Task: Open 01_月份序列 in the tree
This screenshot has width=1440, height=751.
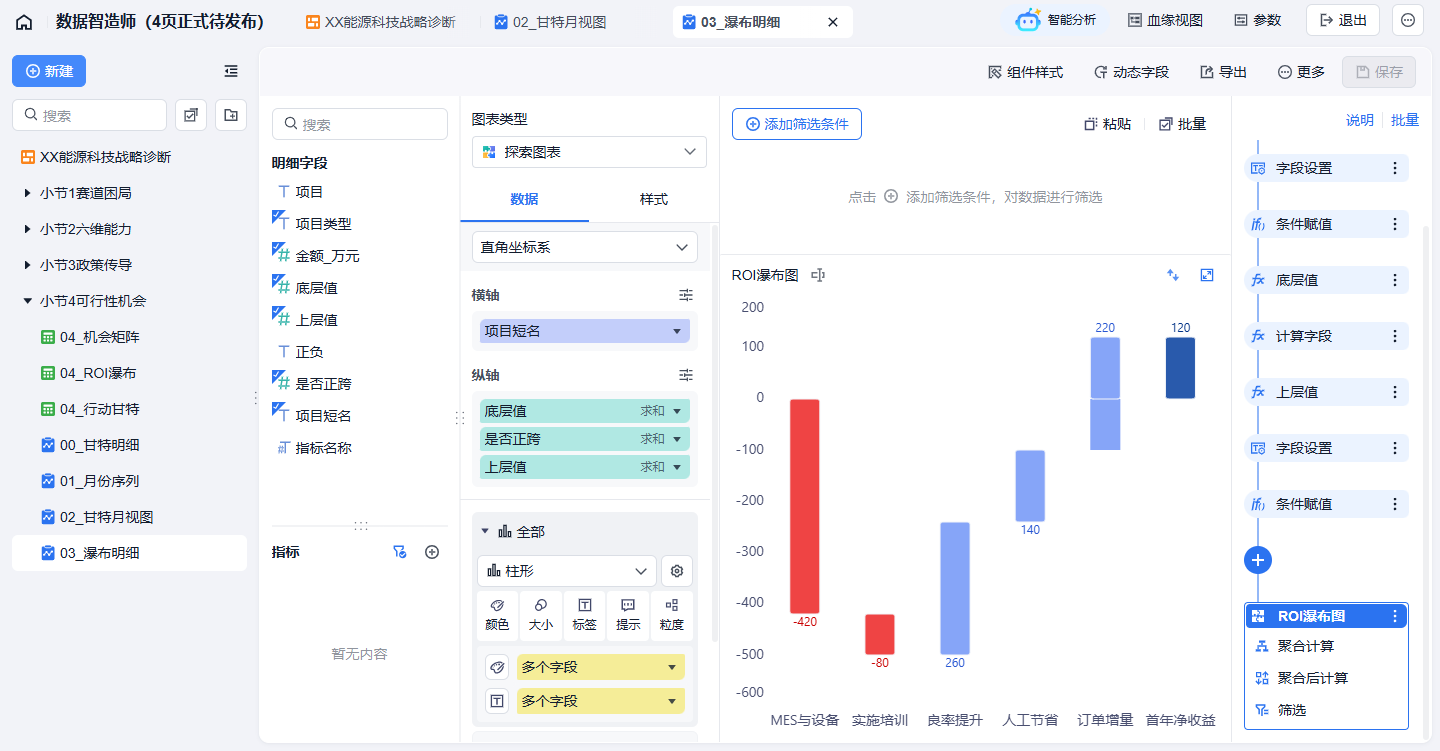Action: 129,481
